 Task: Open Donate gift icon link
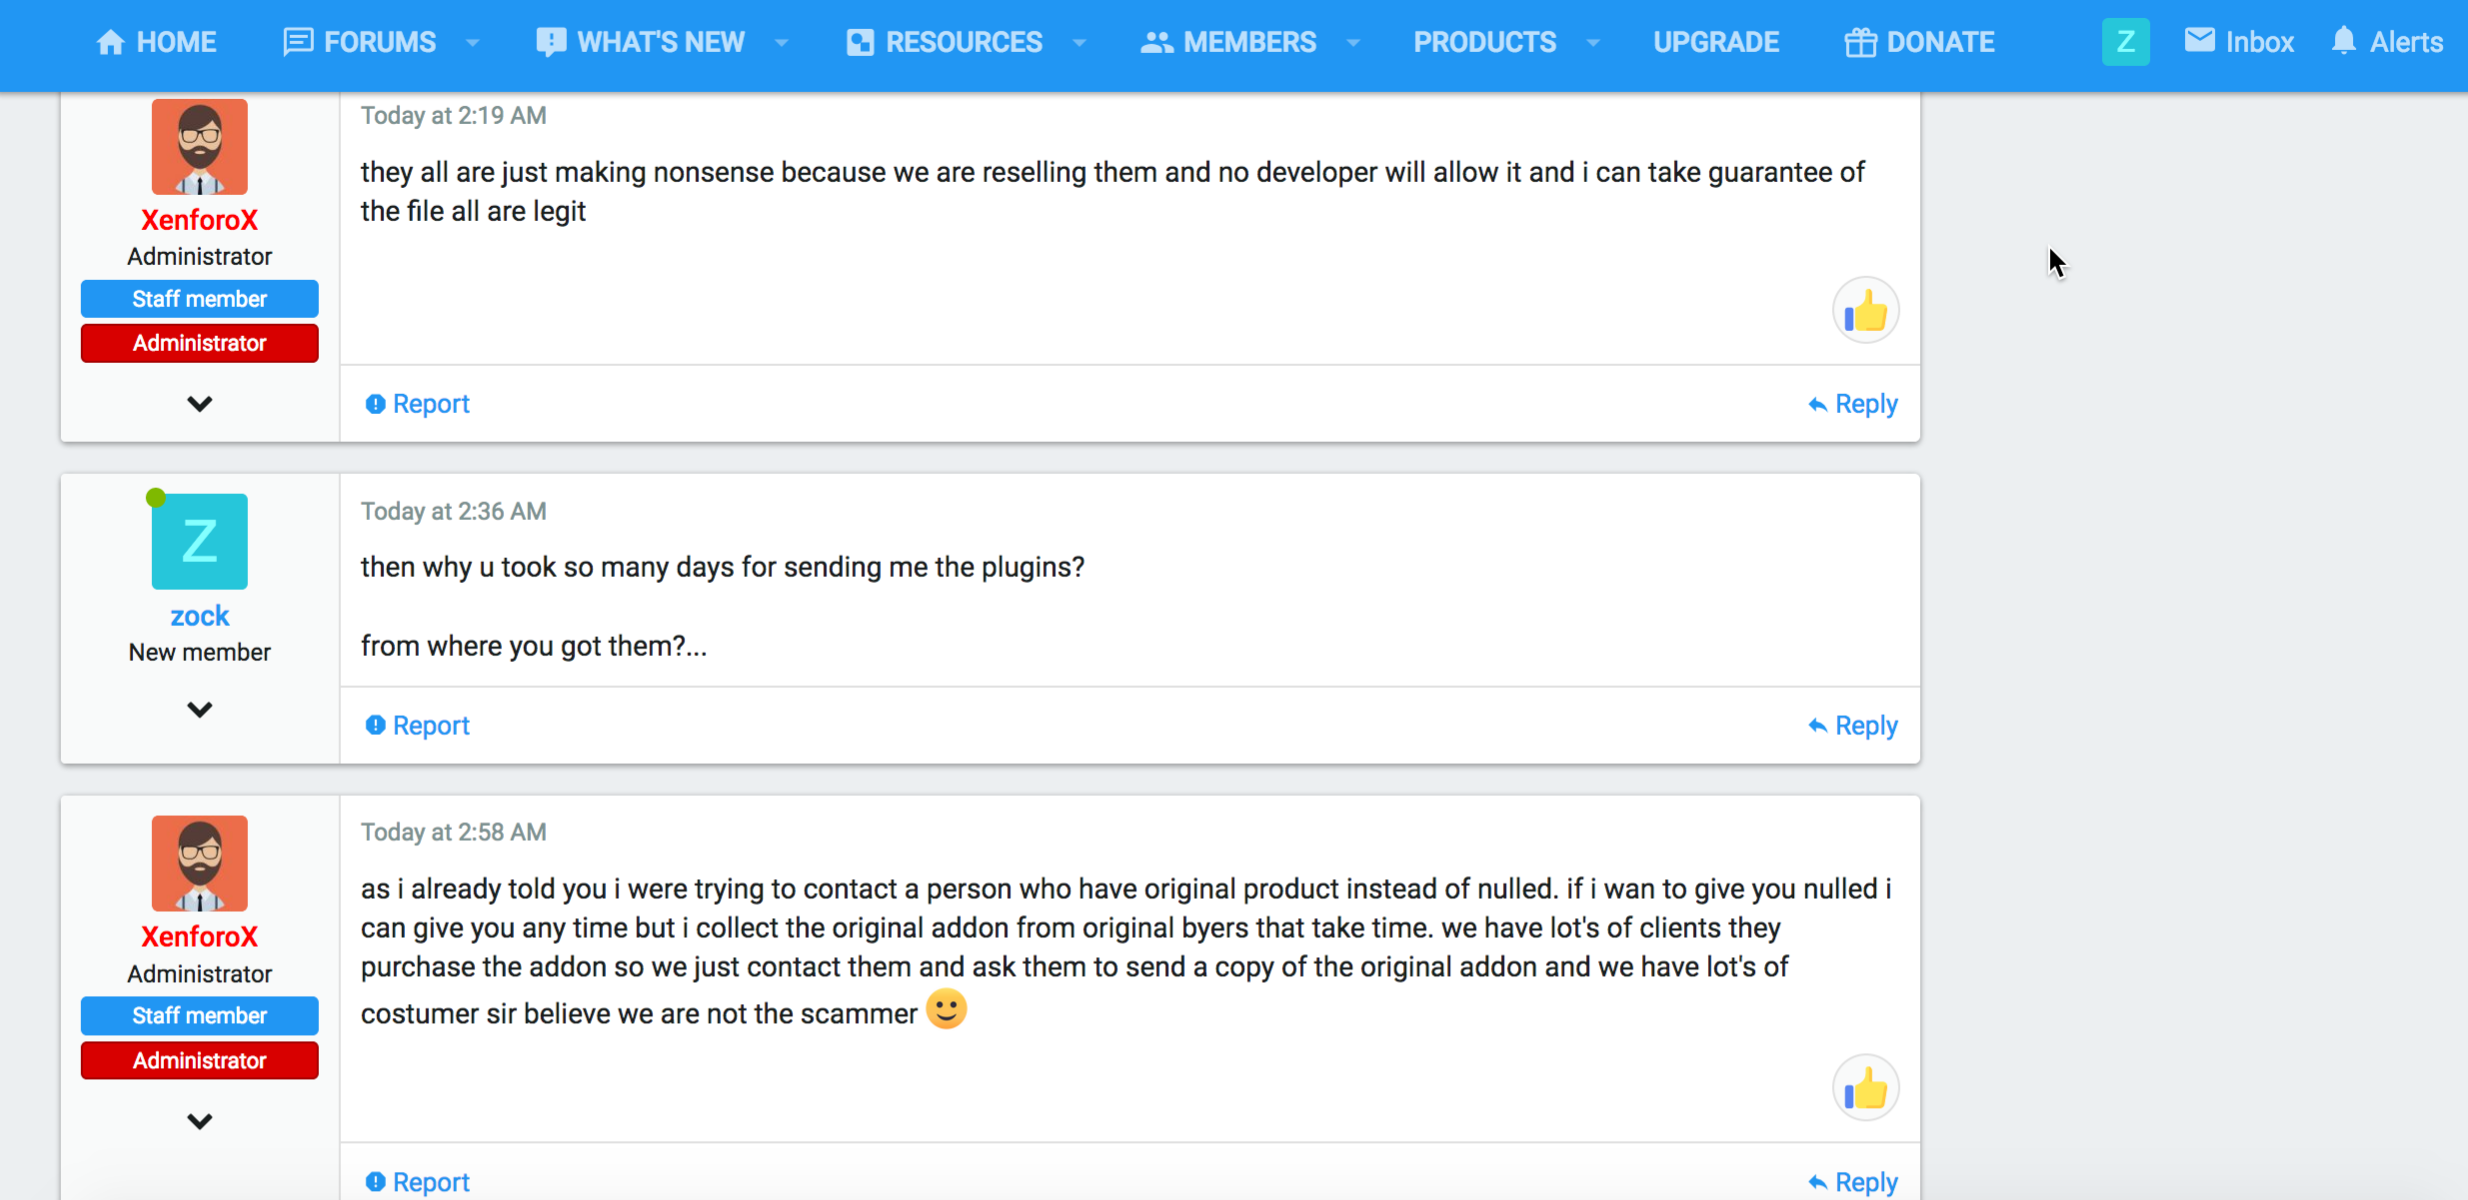pos(1860,42)
